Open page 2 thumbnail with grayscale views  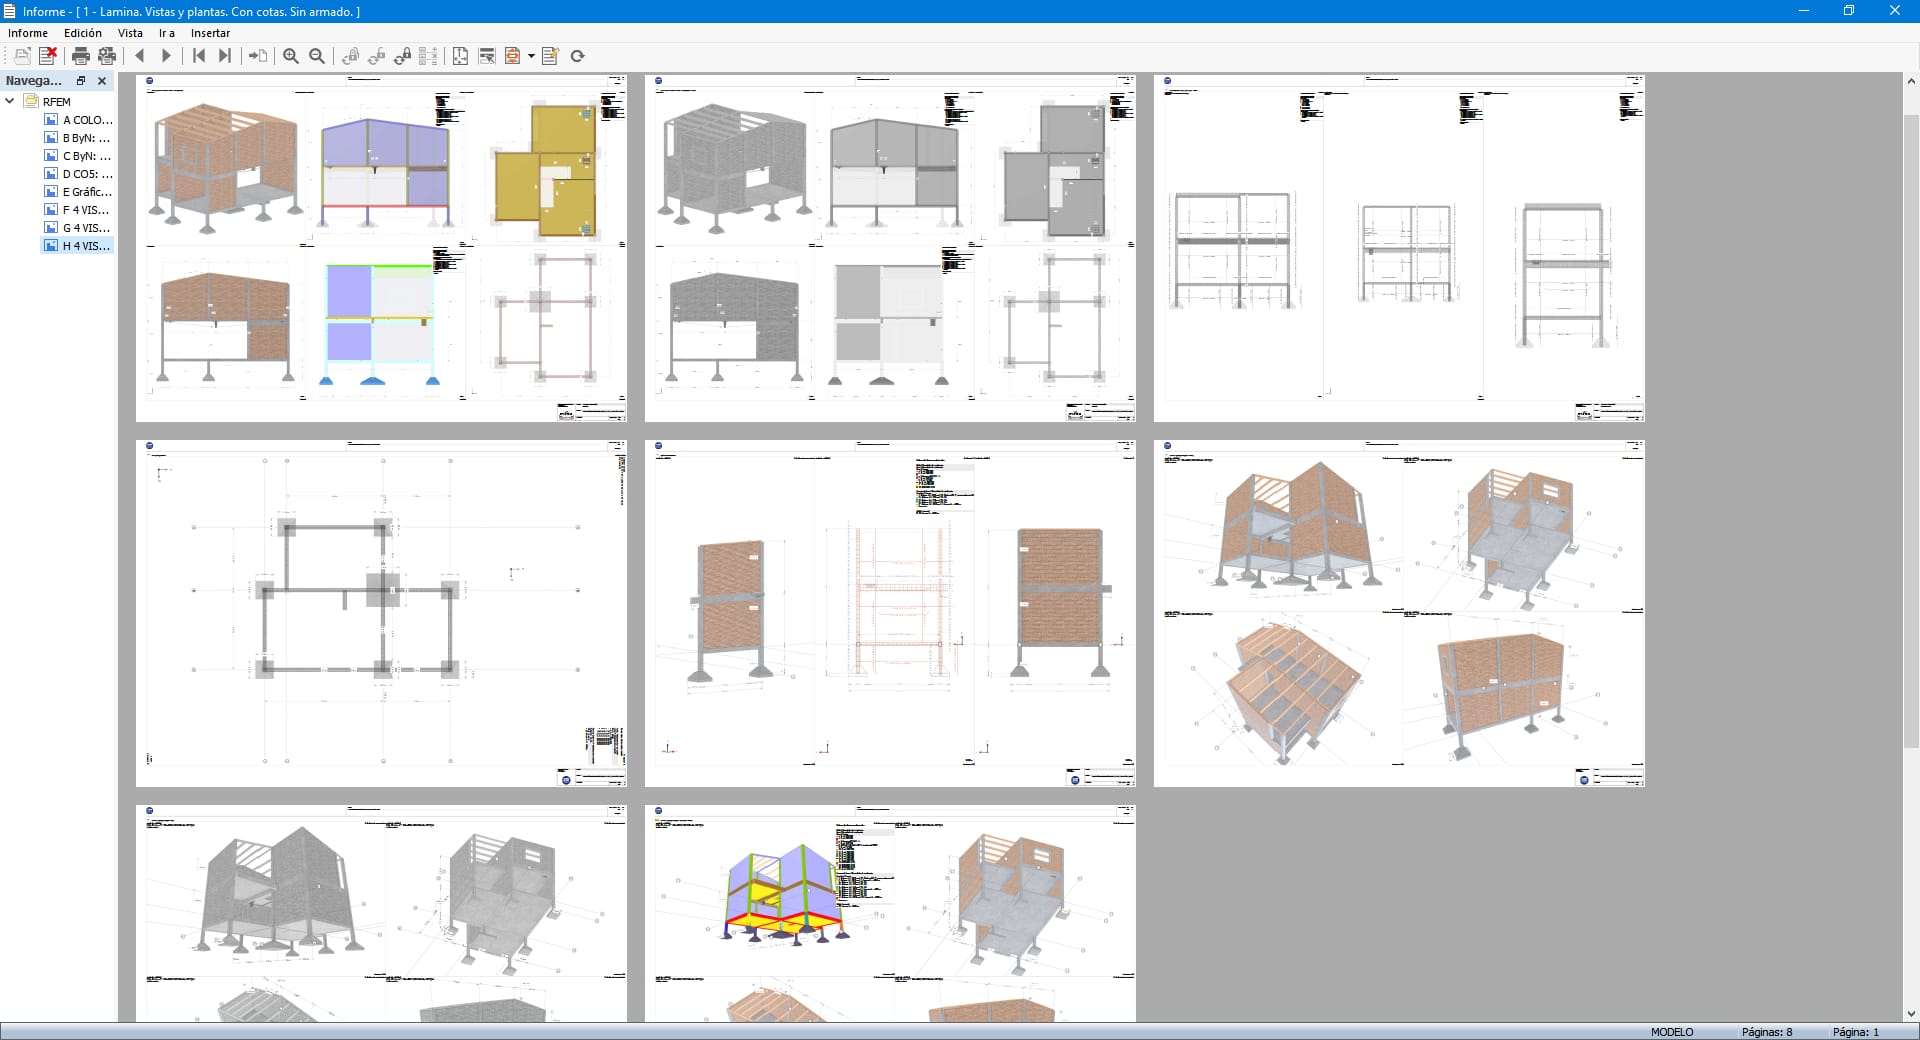point(890,248)
